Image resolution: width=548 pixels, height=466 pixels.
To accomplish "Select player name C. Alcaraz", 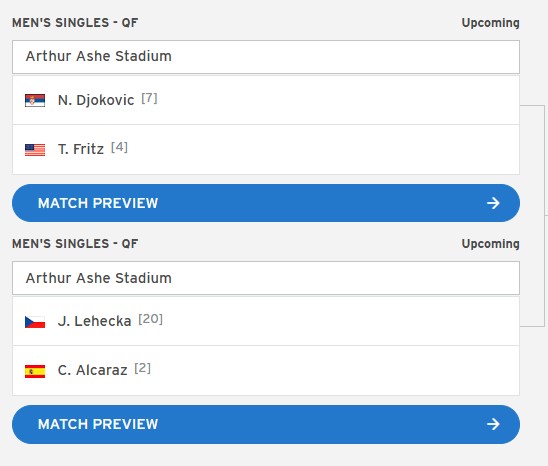I will click(92, 370).
